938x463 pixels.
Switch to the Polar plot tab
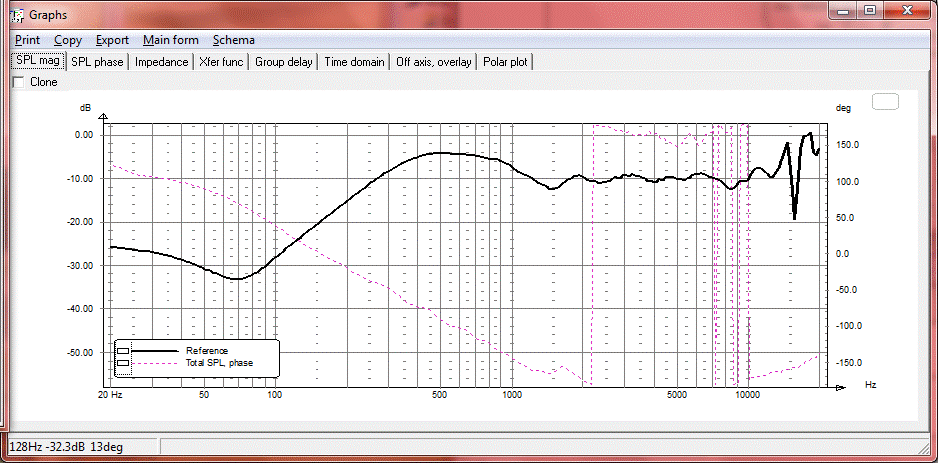tap(505, 62)
